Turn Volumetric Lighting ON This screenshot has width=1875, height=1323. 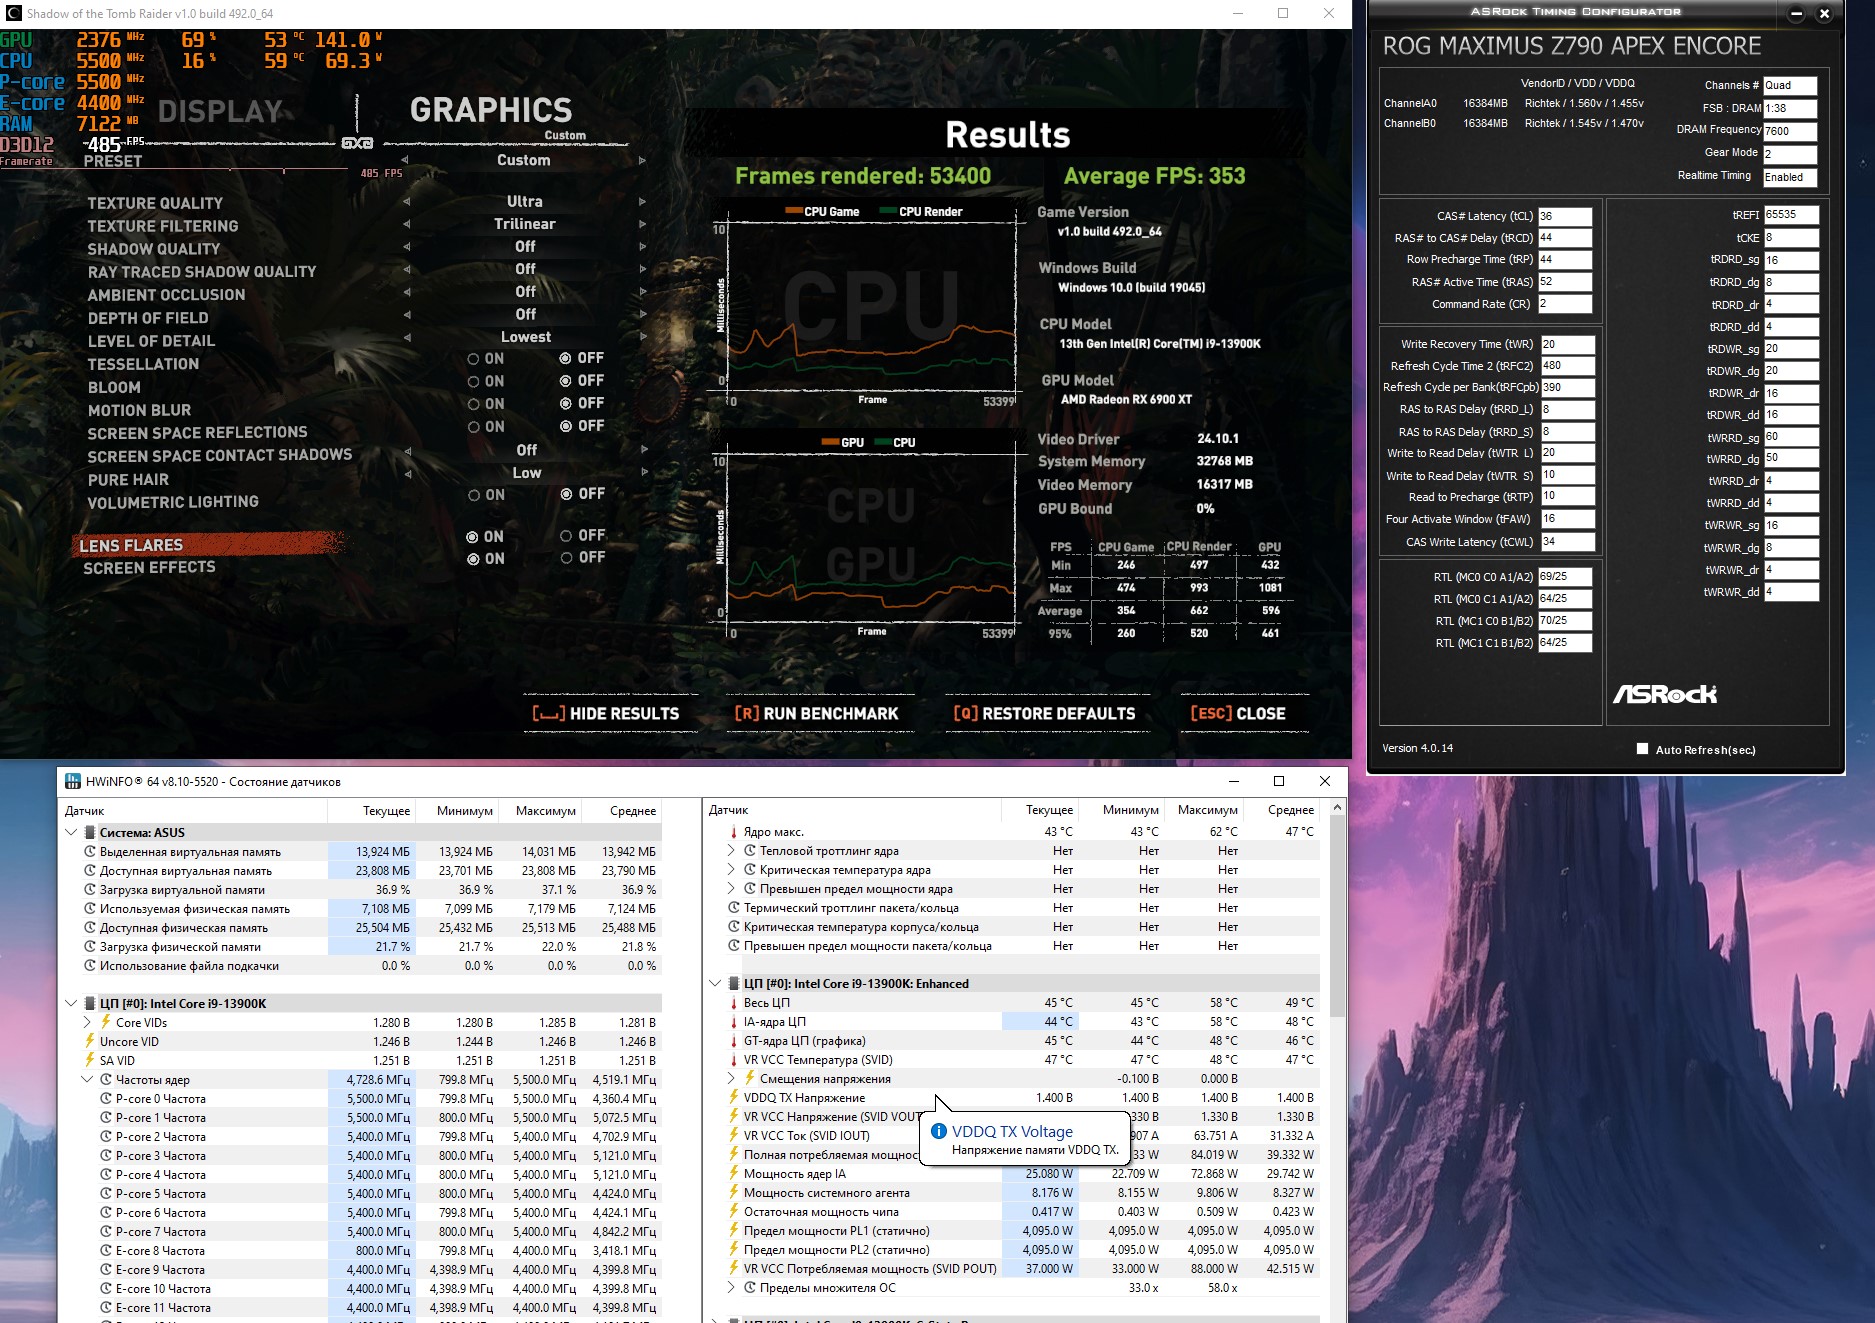(x=473, y=495)
